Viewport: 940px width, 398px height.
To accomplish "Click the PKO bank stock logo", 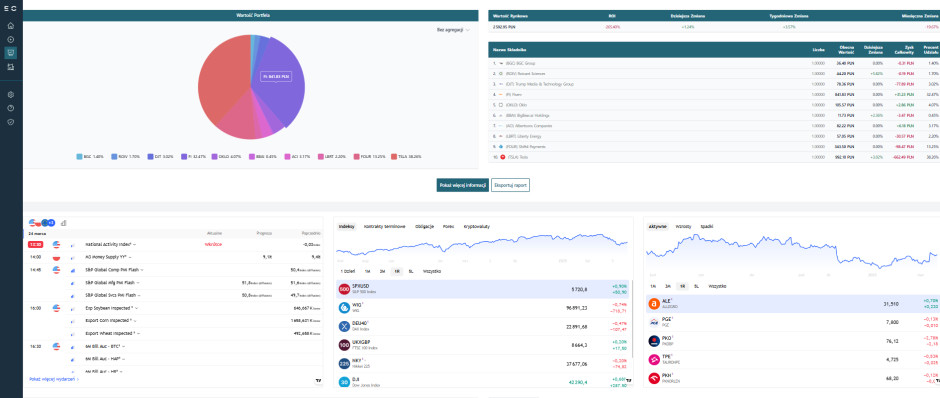I will 654,342.
